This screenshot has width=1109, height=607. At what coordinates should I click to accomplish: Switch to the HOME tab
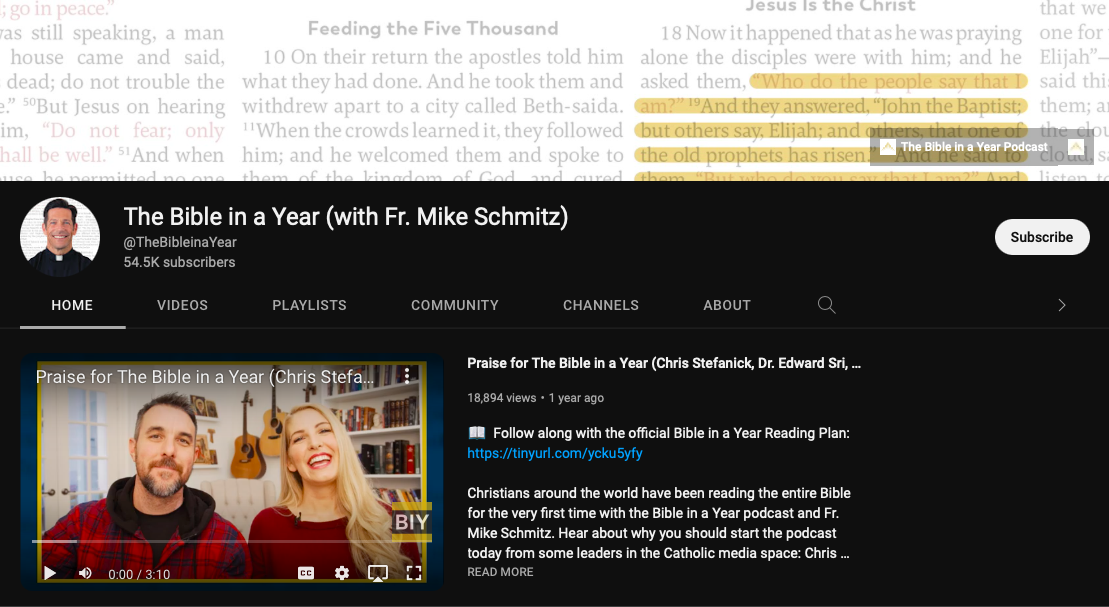click(72, 305)
